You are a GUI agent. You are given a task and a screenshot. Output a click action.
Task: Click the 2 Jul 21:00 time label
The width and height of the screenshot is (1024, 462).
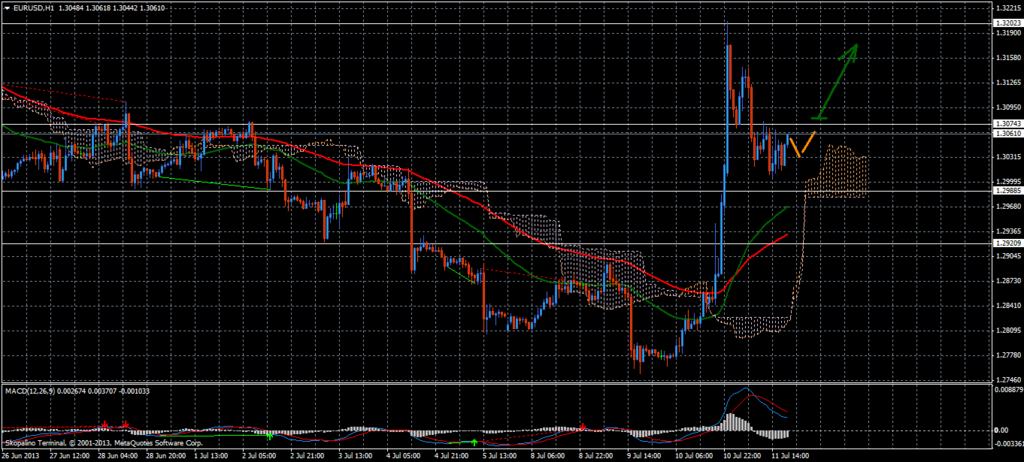(x=309, y=456)
